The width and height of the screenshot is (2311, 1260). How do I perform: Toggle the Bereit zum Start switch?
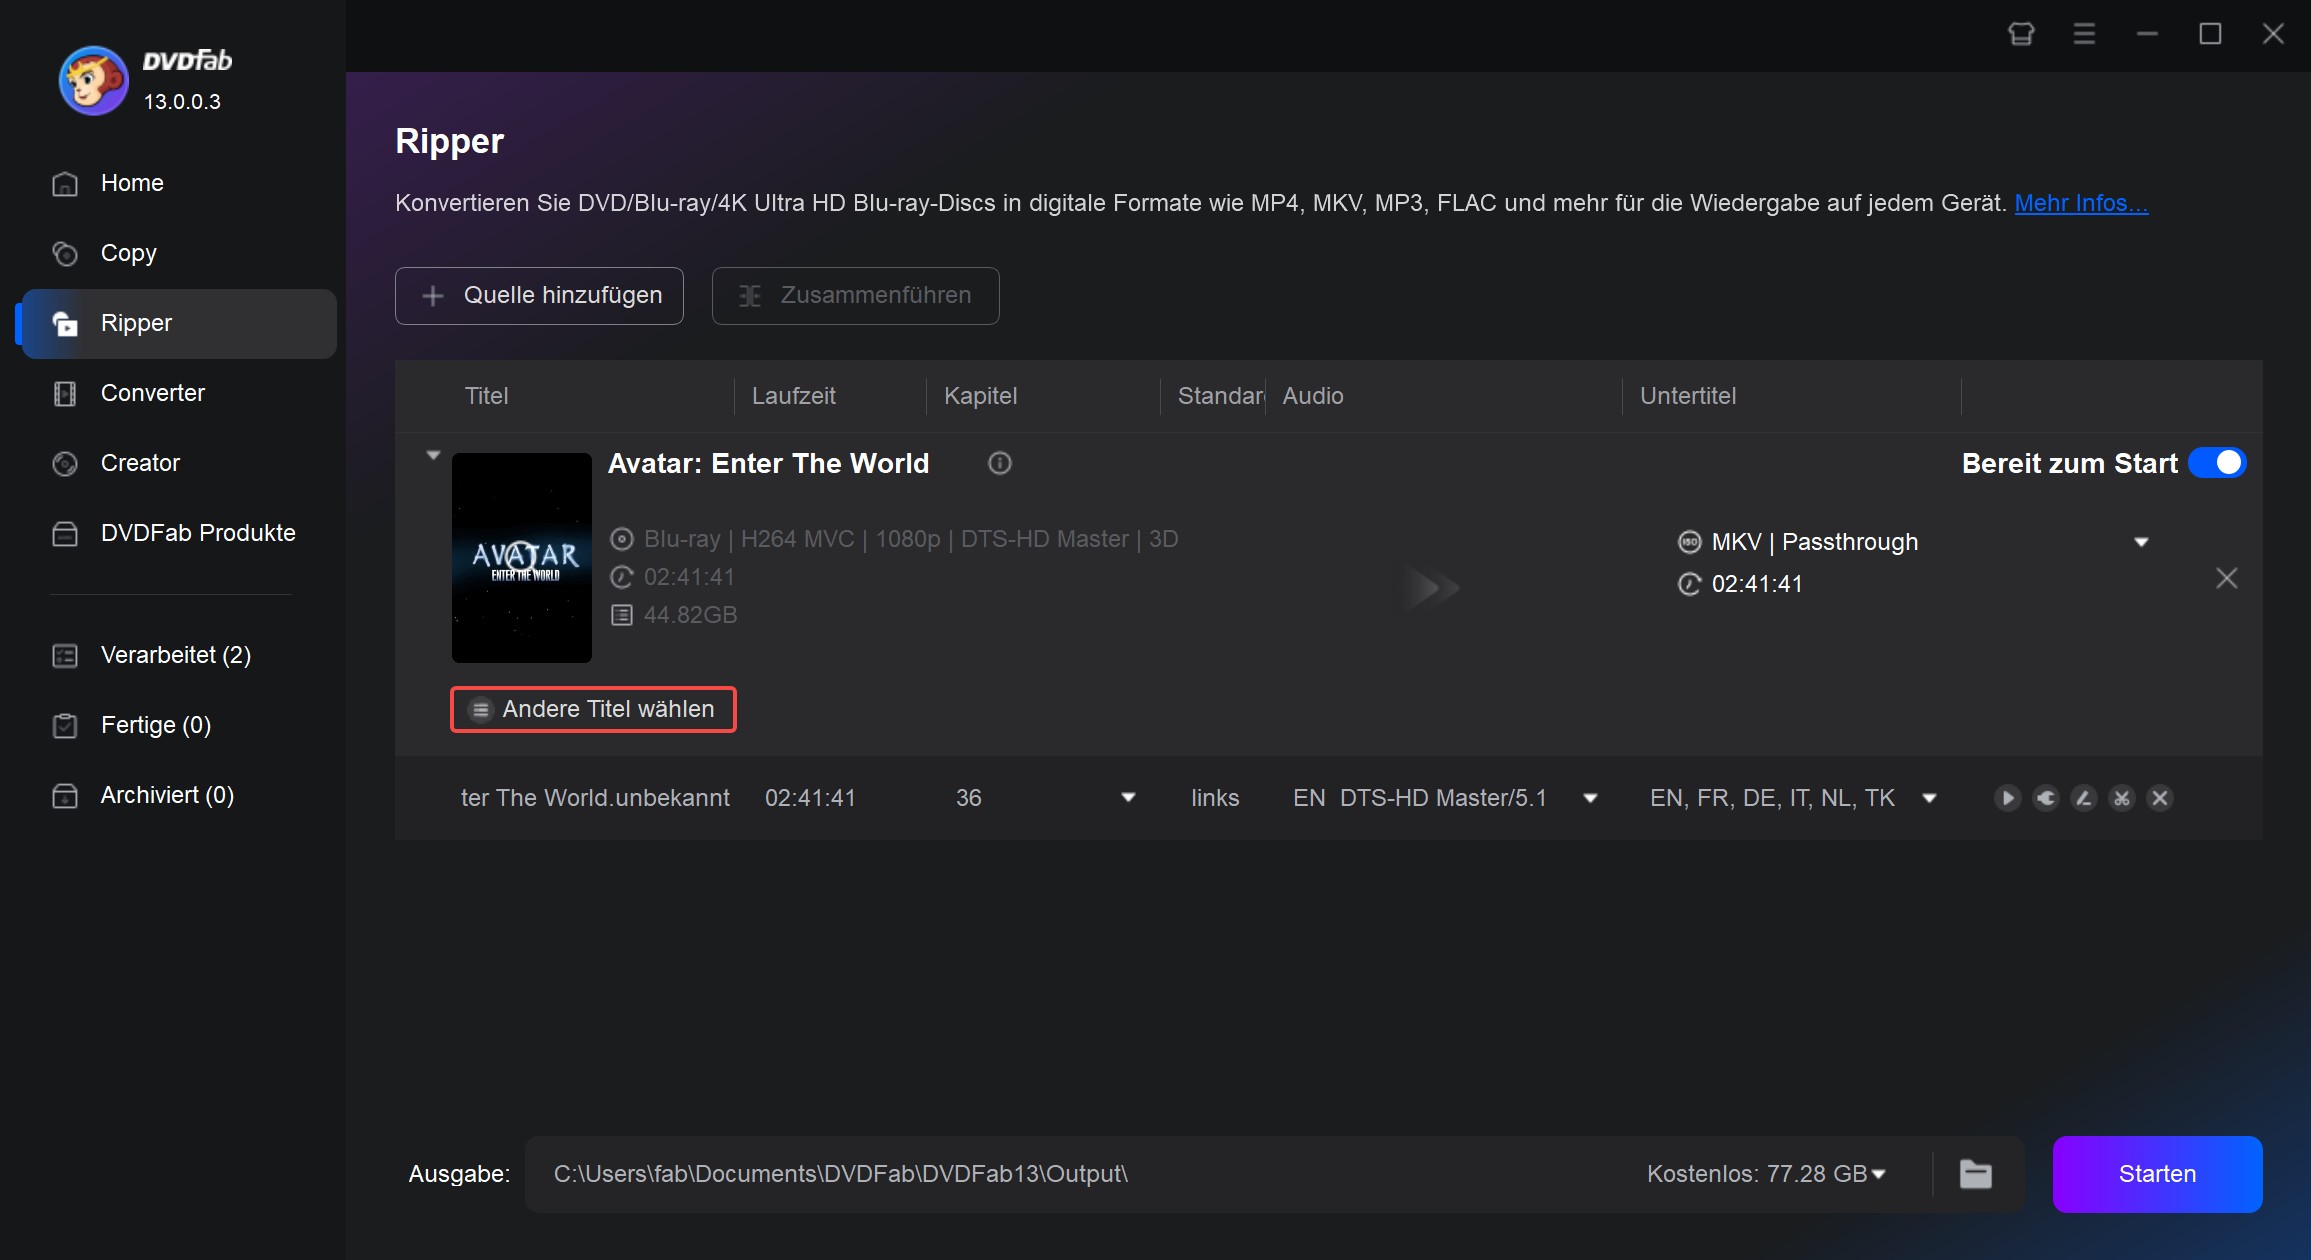tap(2217, 463)
